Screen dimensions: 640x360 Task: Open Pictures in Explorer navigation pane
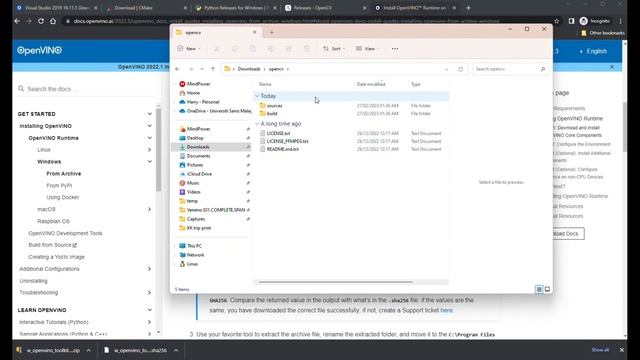[195, 165]
